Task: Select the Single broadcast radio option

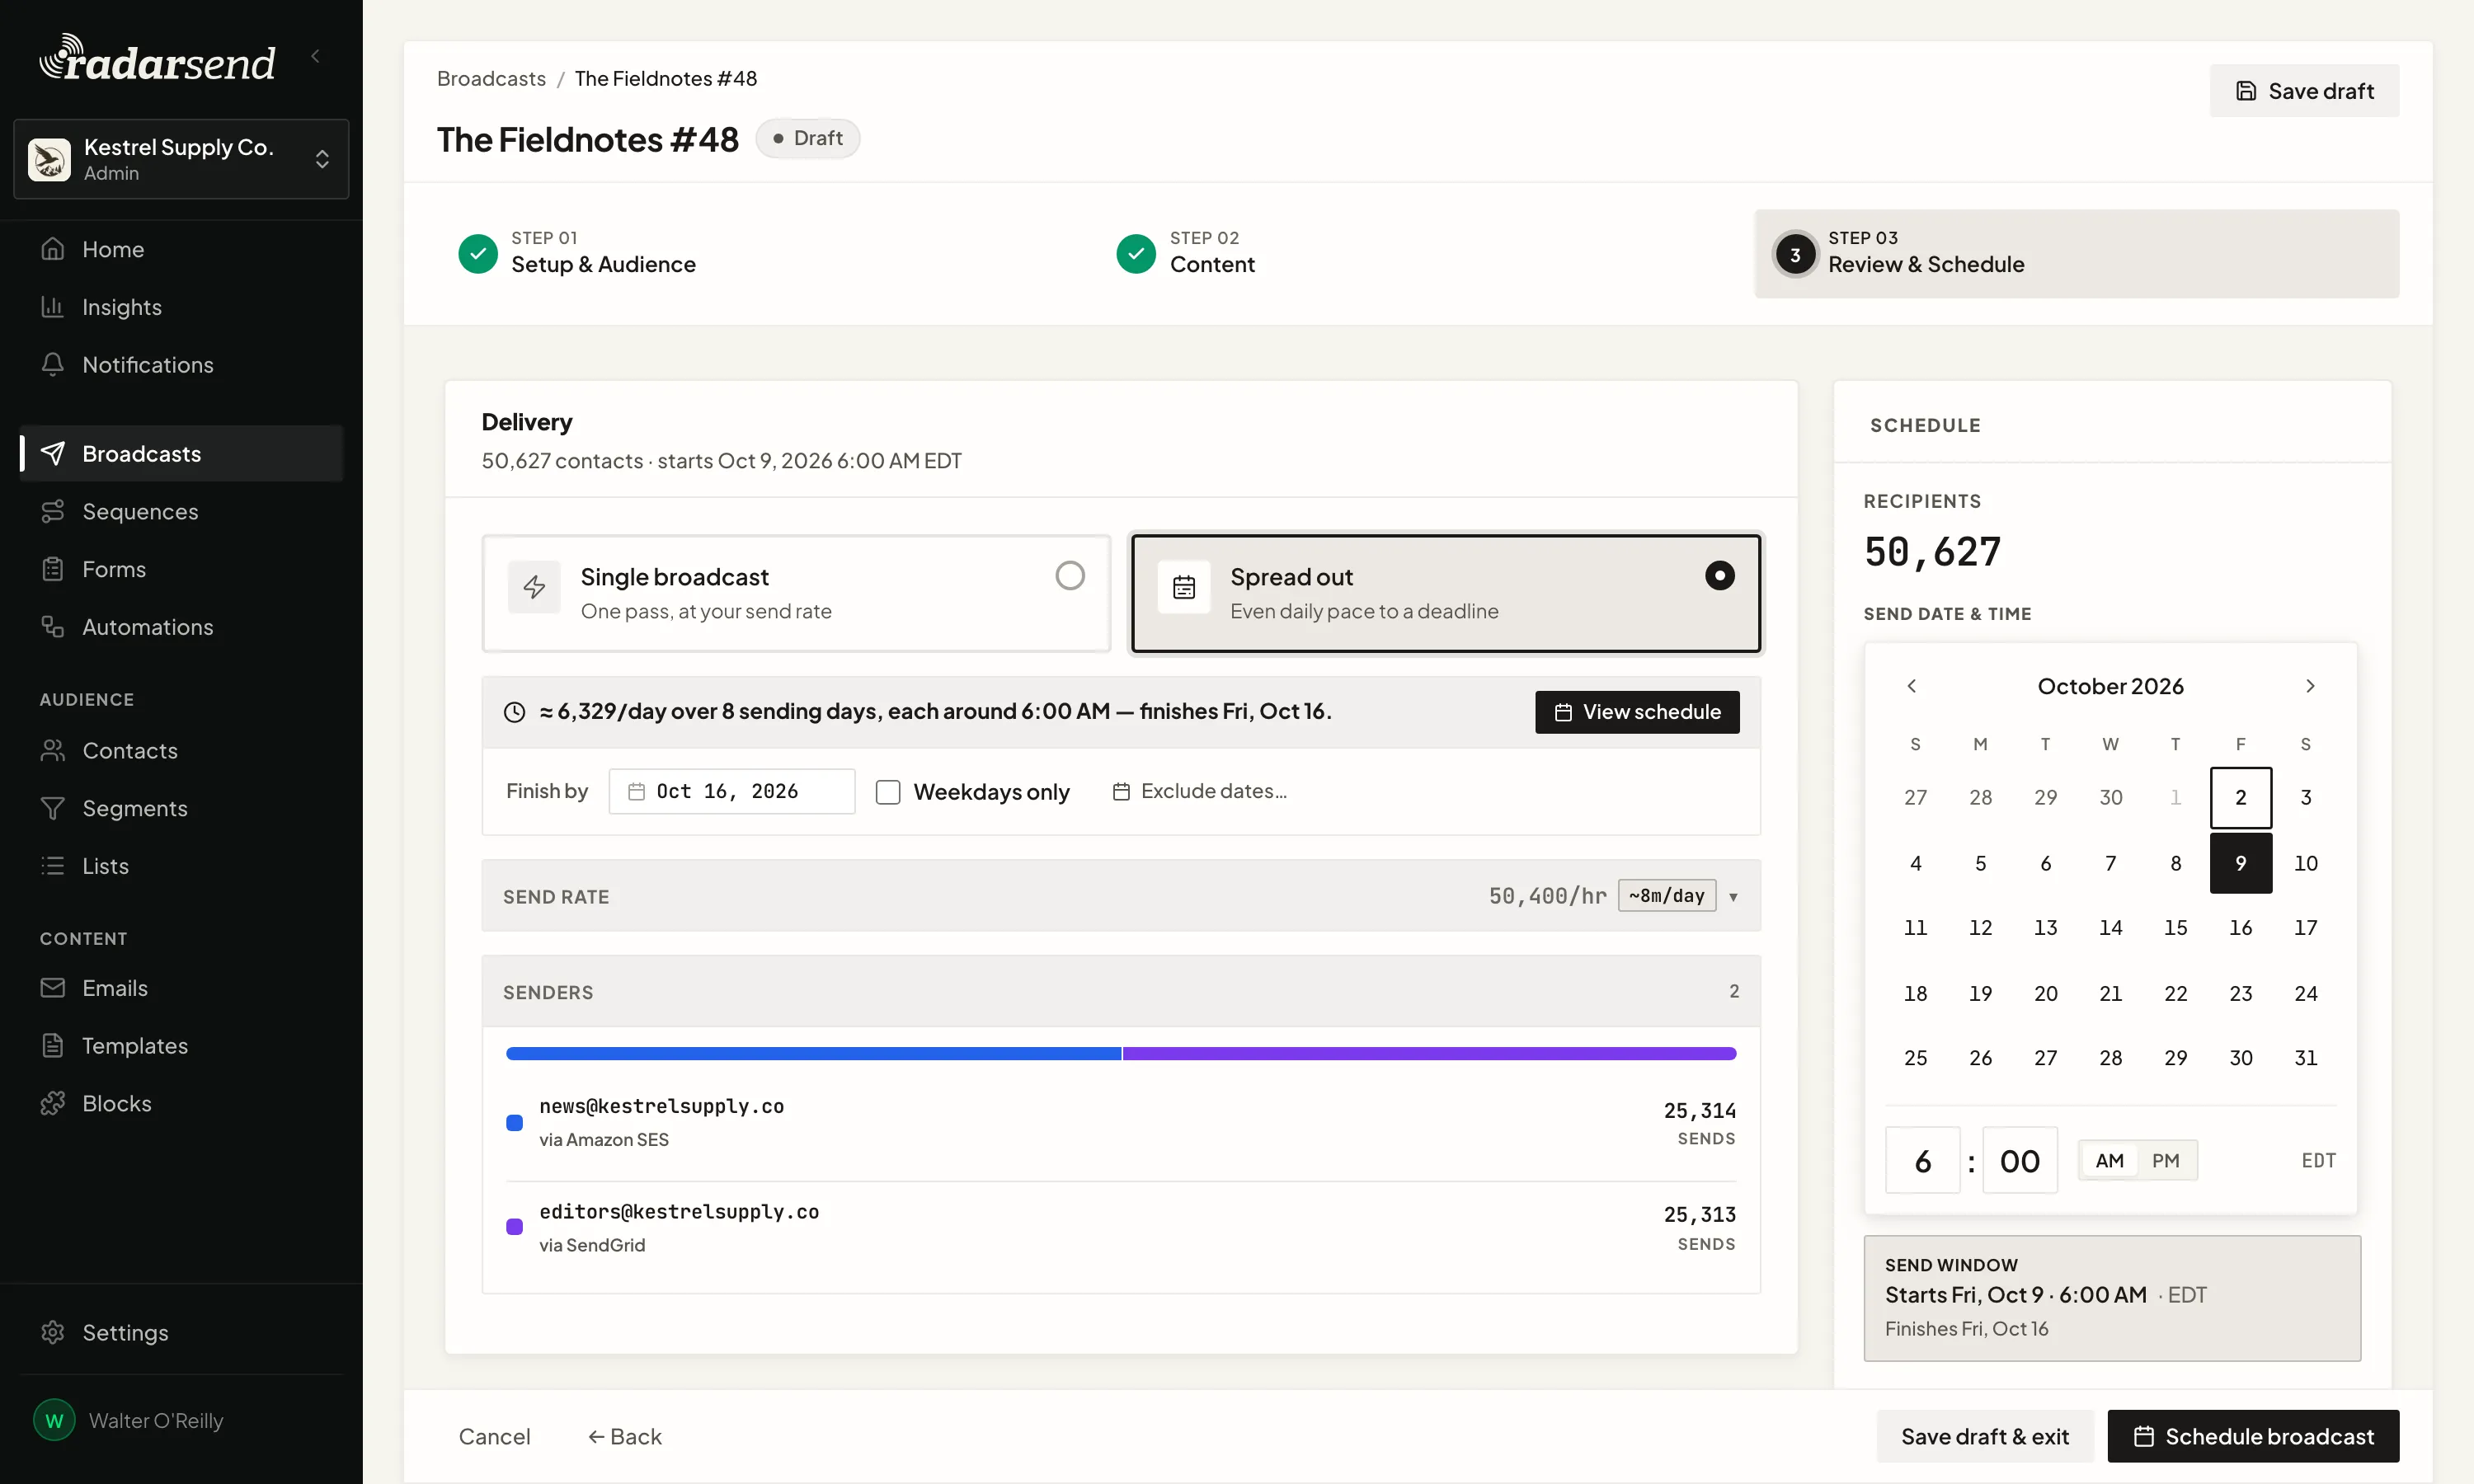Action: 1070,576
